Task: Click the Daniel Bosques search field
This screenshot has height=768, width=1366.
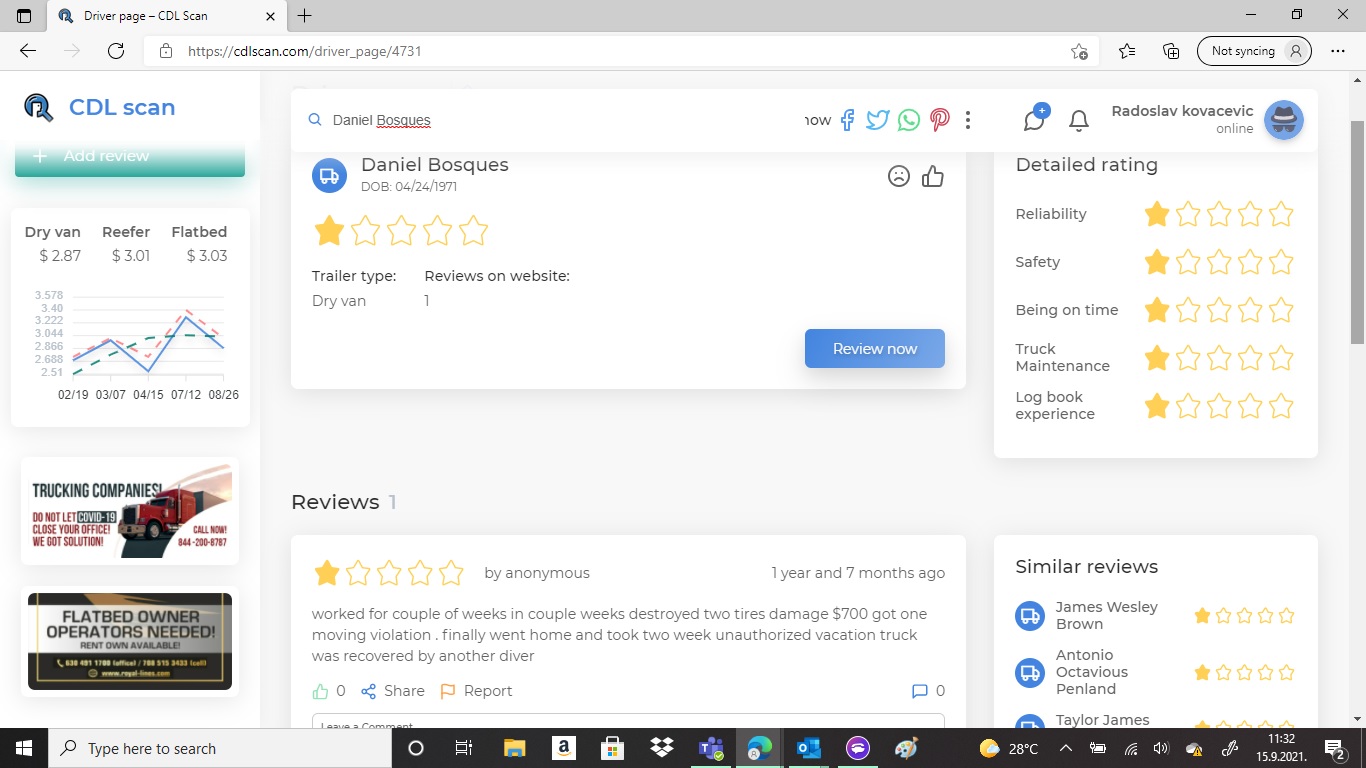Action: pyautogui.click(x=560, y=120)
